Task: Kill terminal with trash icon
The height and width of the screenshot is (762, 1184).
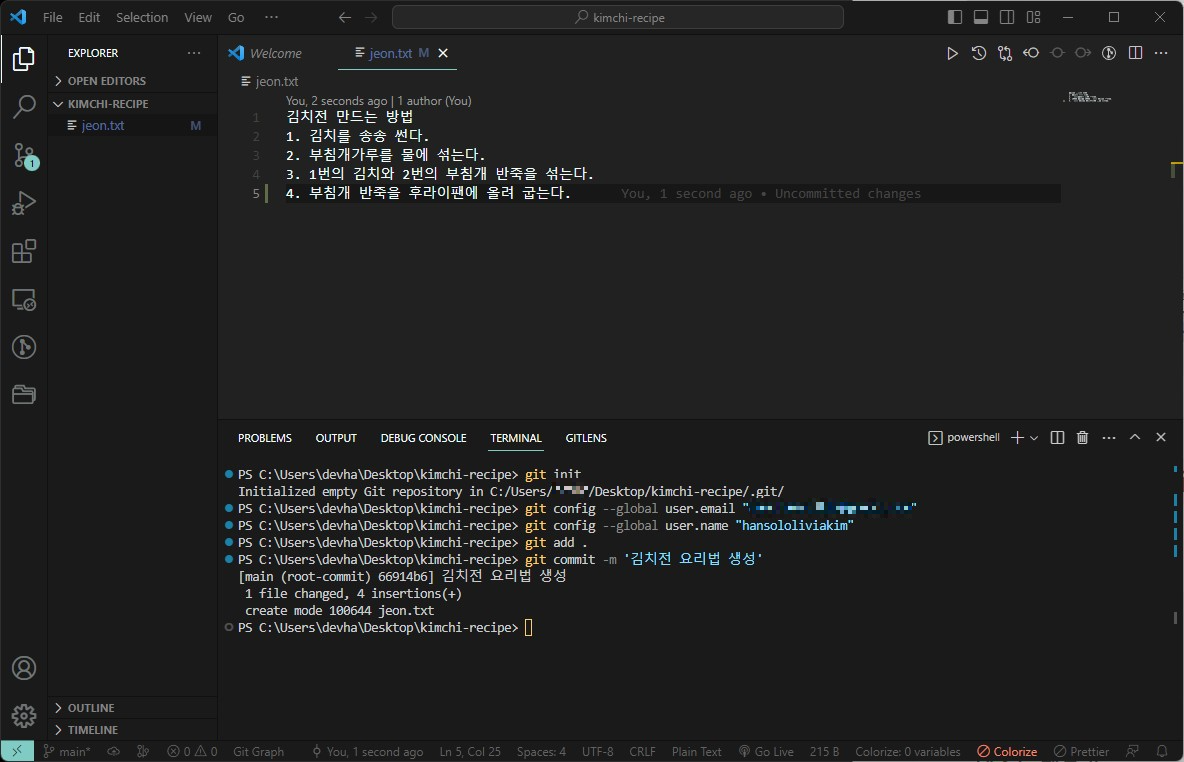Action: [x=1082, y=437]
